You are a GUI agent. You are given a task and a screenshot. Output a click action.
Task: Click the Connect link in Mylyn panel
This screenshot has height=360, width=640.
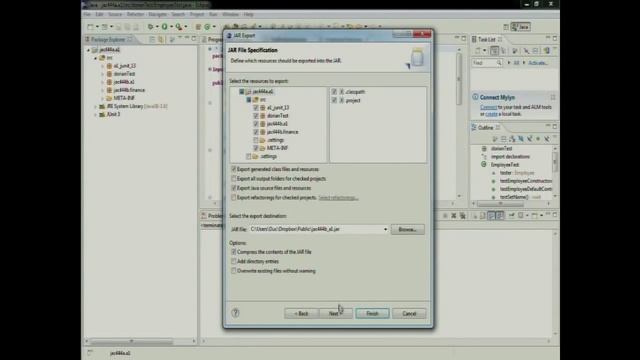pyautogui.click(x=488, y=107)
